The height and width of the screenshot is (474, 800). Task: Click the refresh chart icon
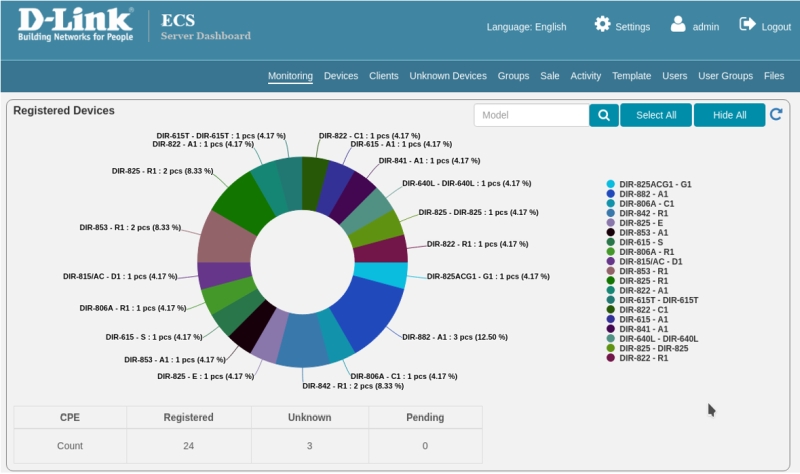coord(776,115)
